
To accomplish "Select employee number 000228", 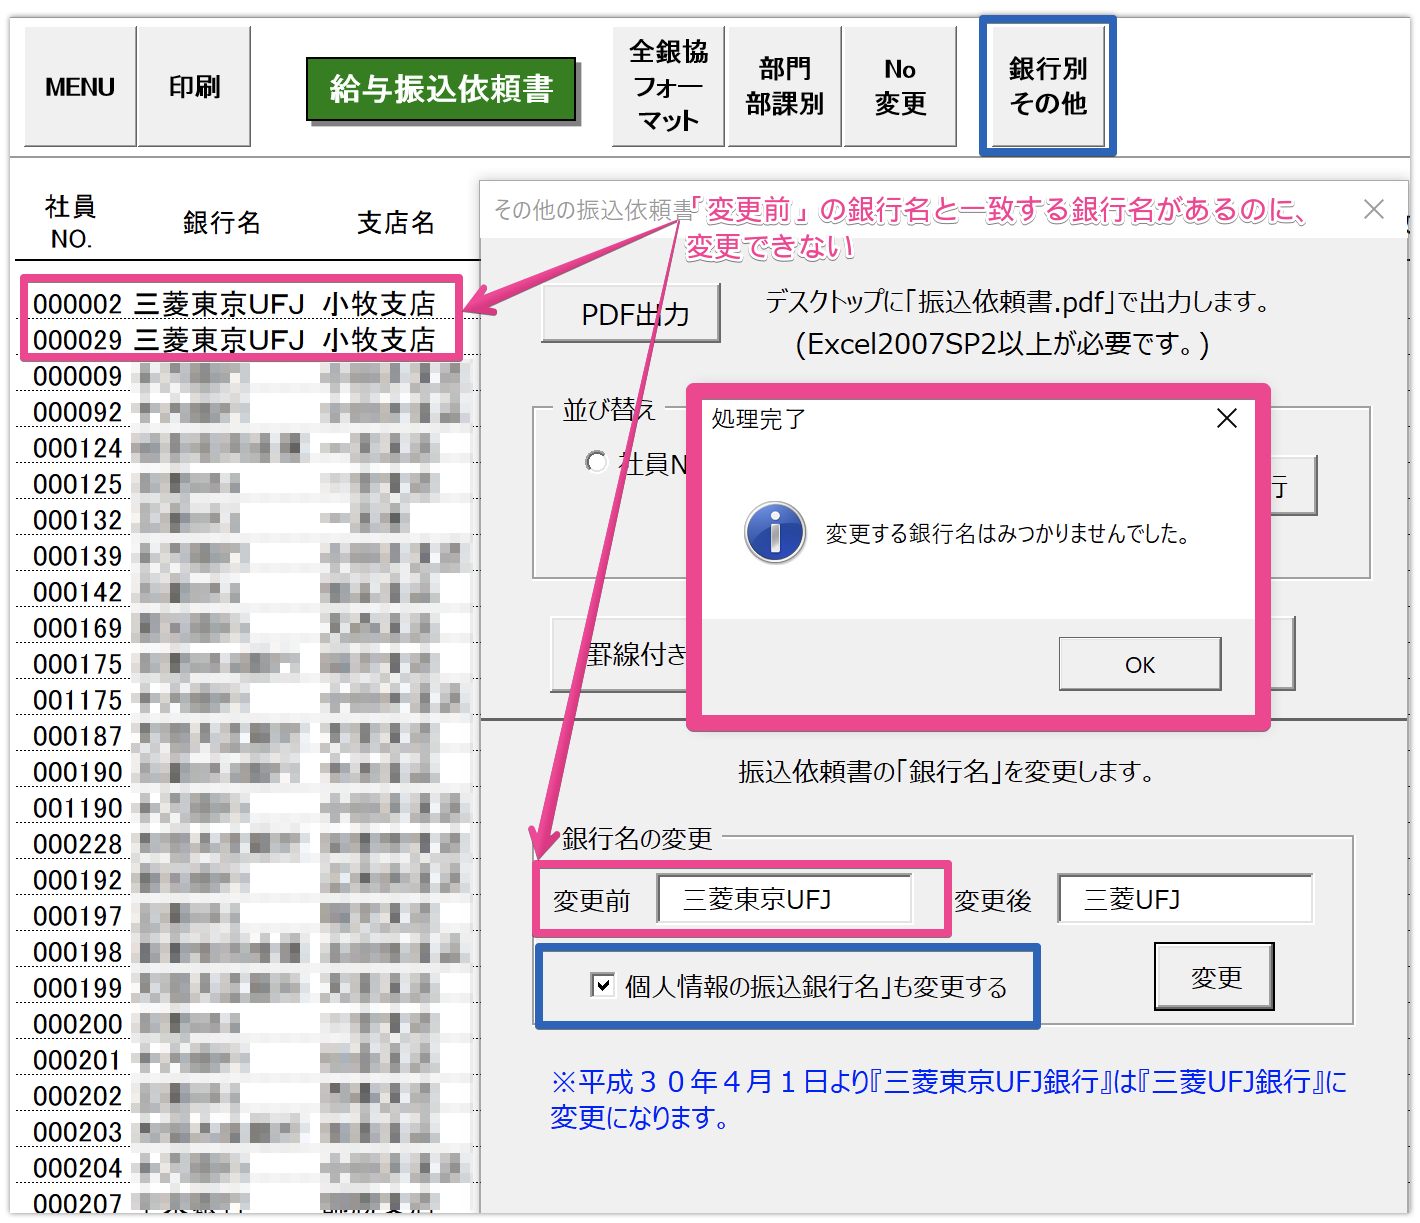I will 78,844.
